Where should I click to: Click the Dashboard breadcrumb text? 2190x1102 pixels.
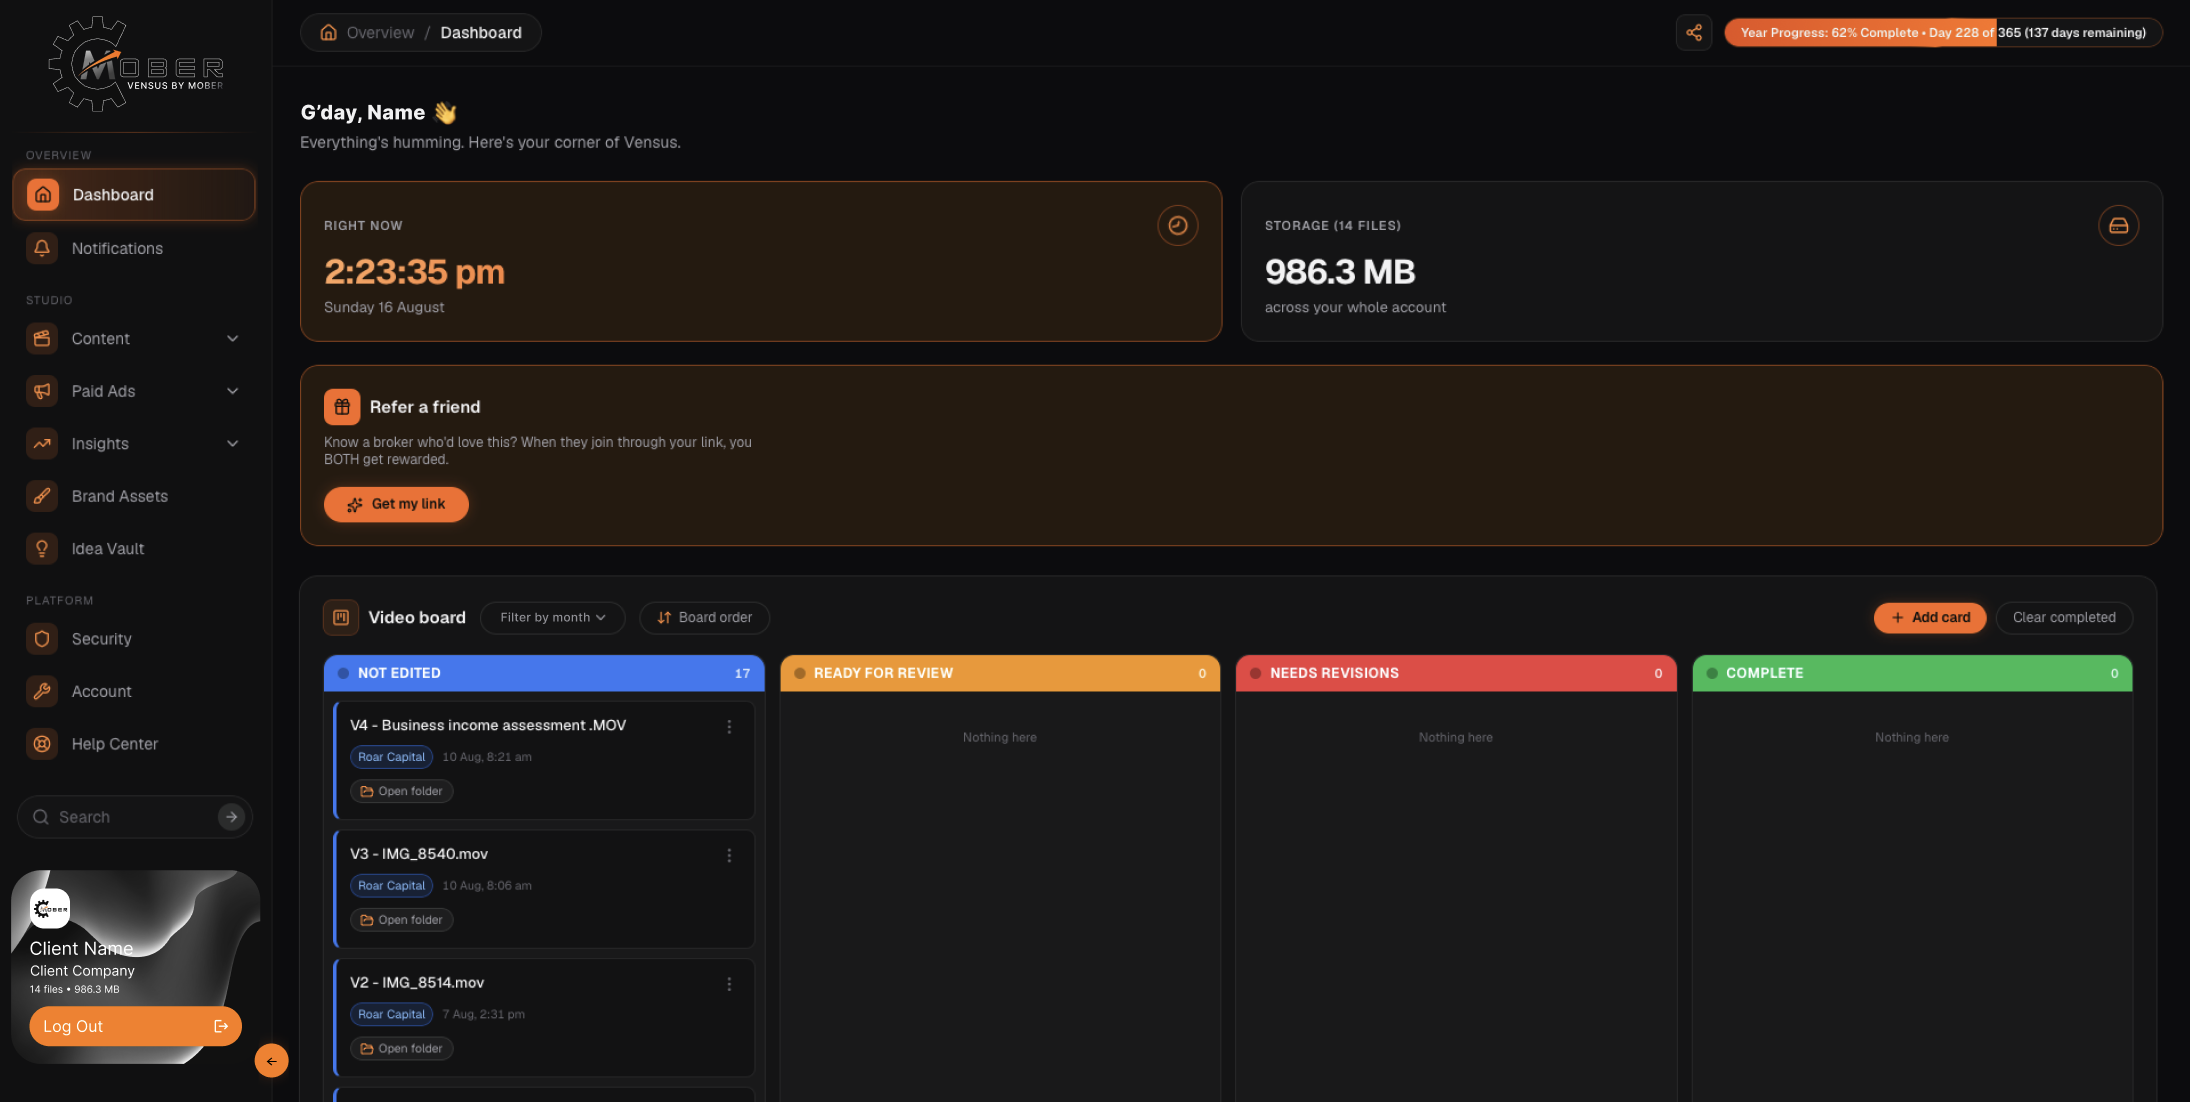click(481, 33)
